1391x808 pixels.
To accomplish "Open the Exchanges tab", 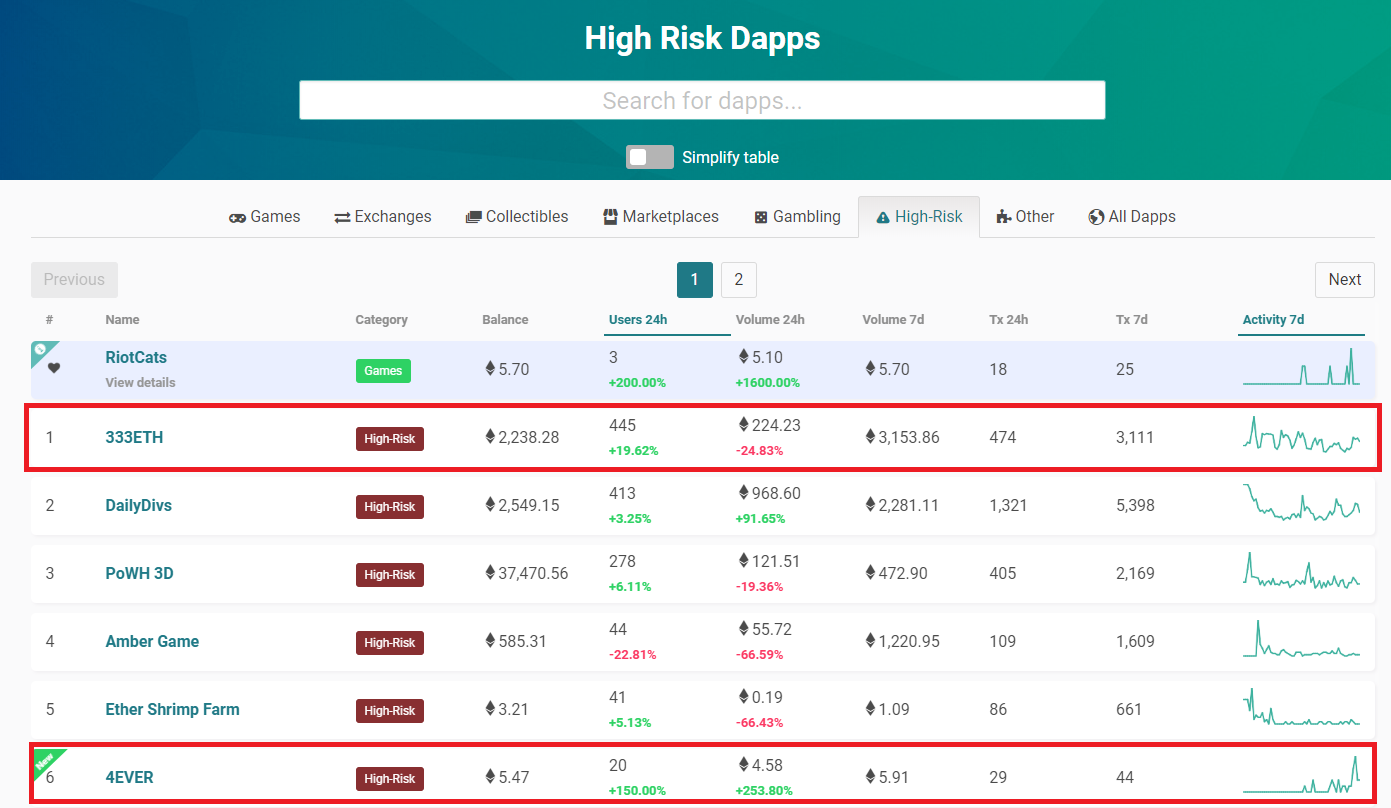I will (x=383, y=217).
